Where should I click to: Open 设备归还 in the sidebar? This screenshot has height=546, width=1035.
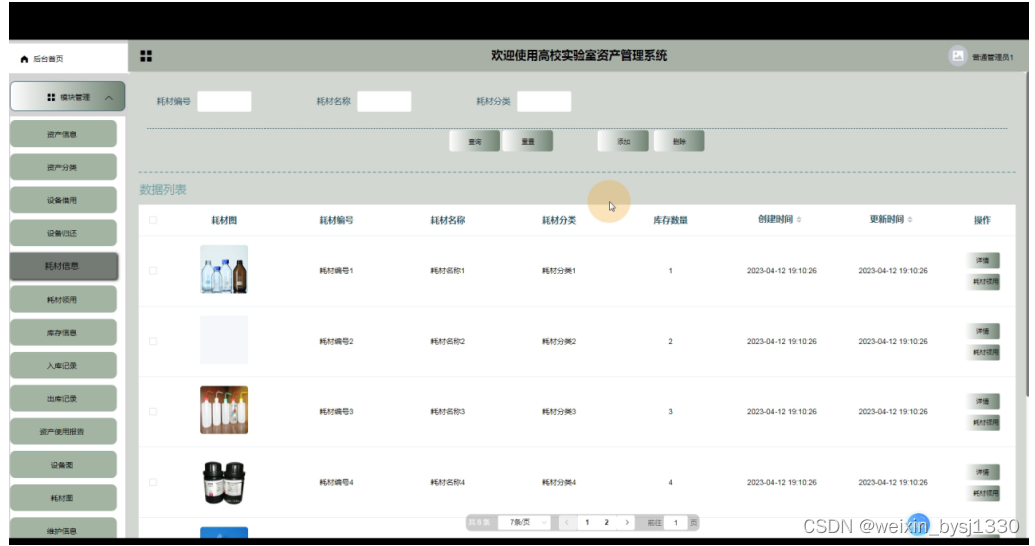pyautogui.click(x=63, y=233)
